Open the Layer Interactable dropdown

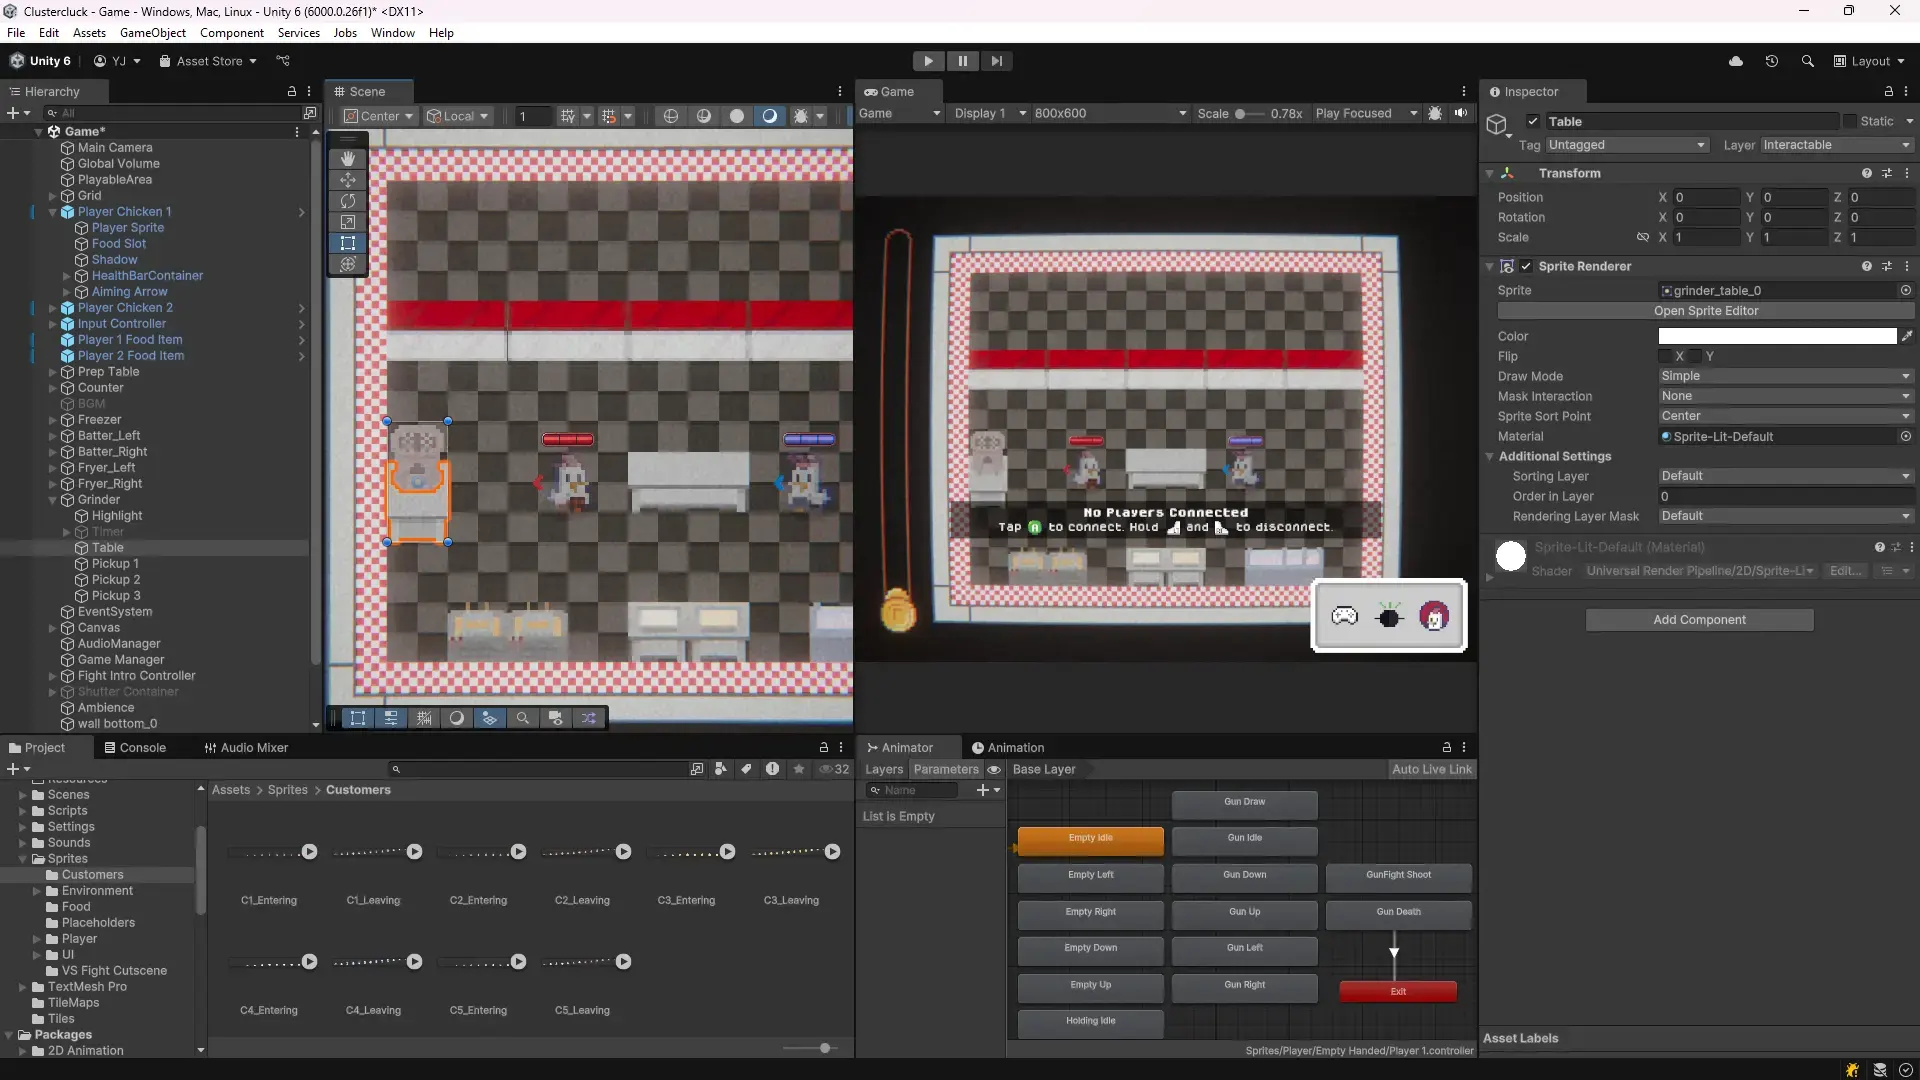[1836, 145]
